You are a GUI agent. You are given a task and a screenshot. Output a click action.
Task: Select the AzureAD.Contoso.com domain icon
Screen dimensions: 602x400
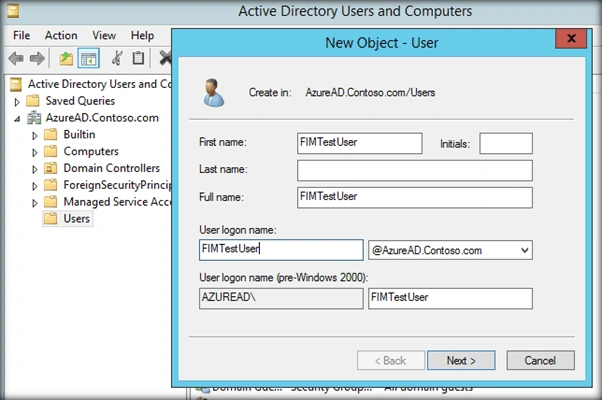coord(34,118)
